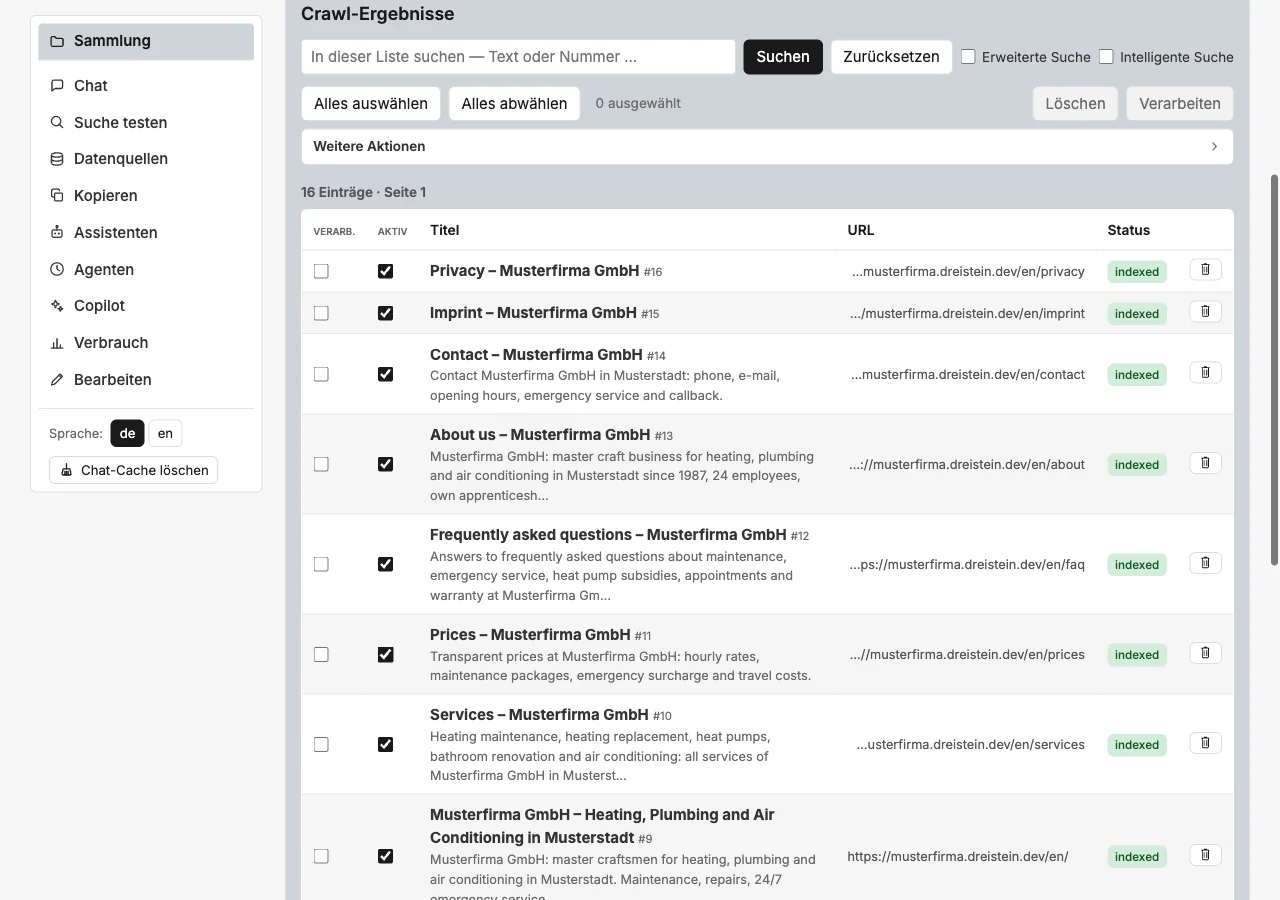Open the Bearbeiten sidebar item
This screenshot has height=900, width=1280.
146,380
